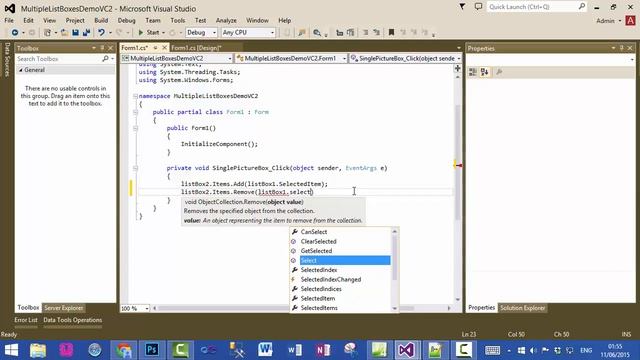Screen dimensions: 640x360
Task: Open File Explorer from the taskbar
Action: pyautogui.click(x=38, y=350)
